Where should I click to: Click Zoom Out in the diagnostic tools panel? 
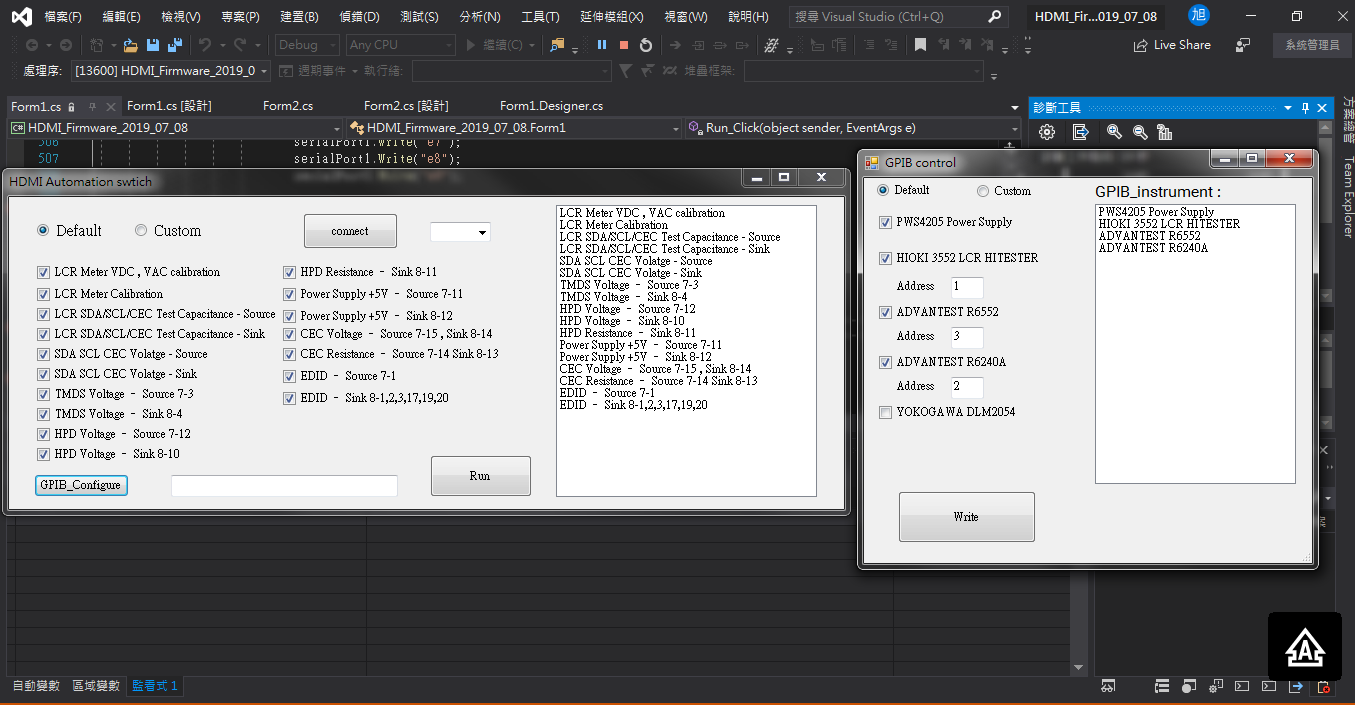tap(1139, 132)
